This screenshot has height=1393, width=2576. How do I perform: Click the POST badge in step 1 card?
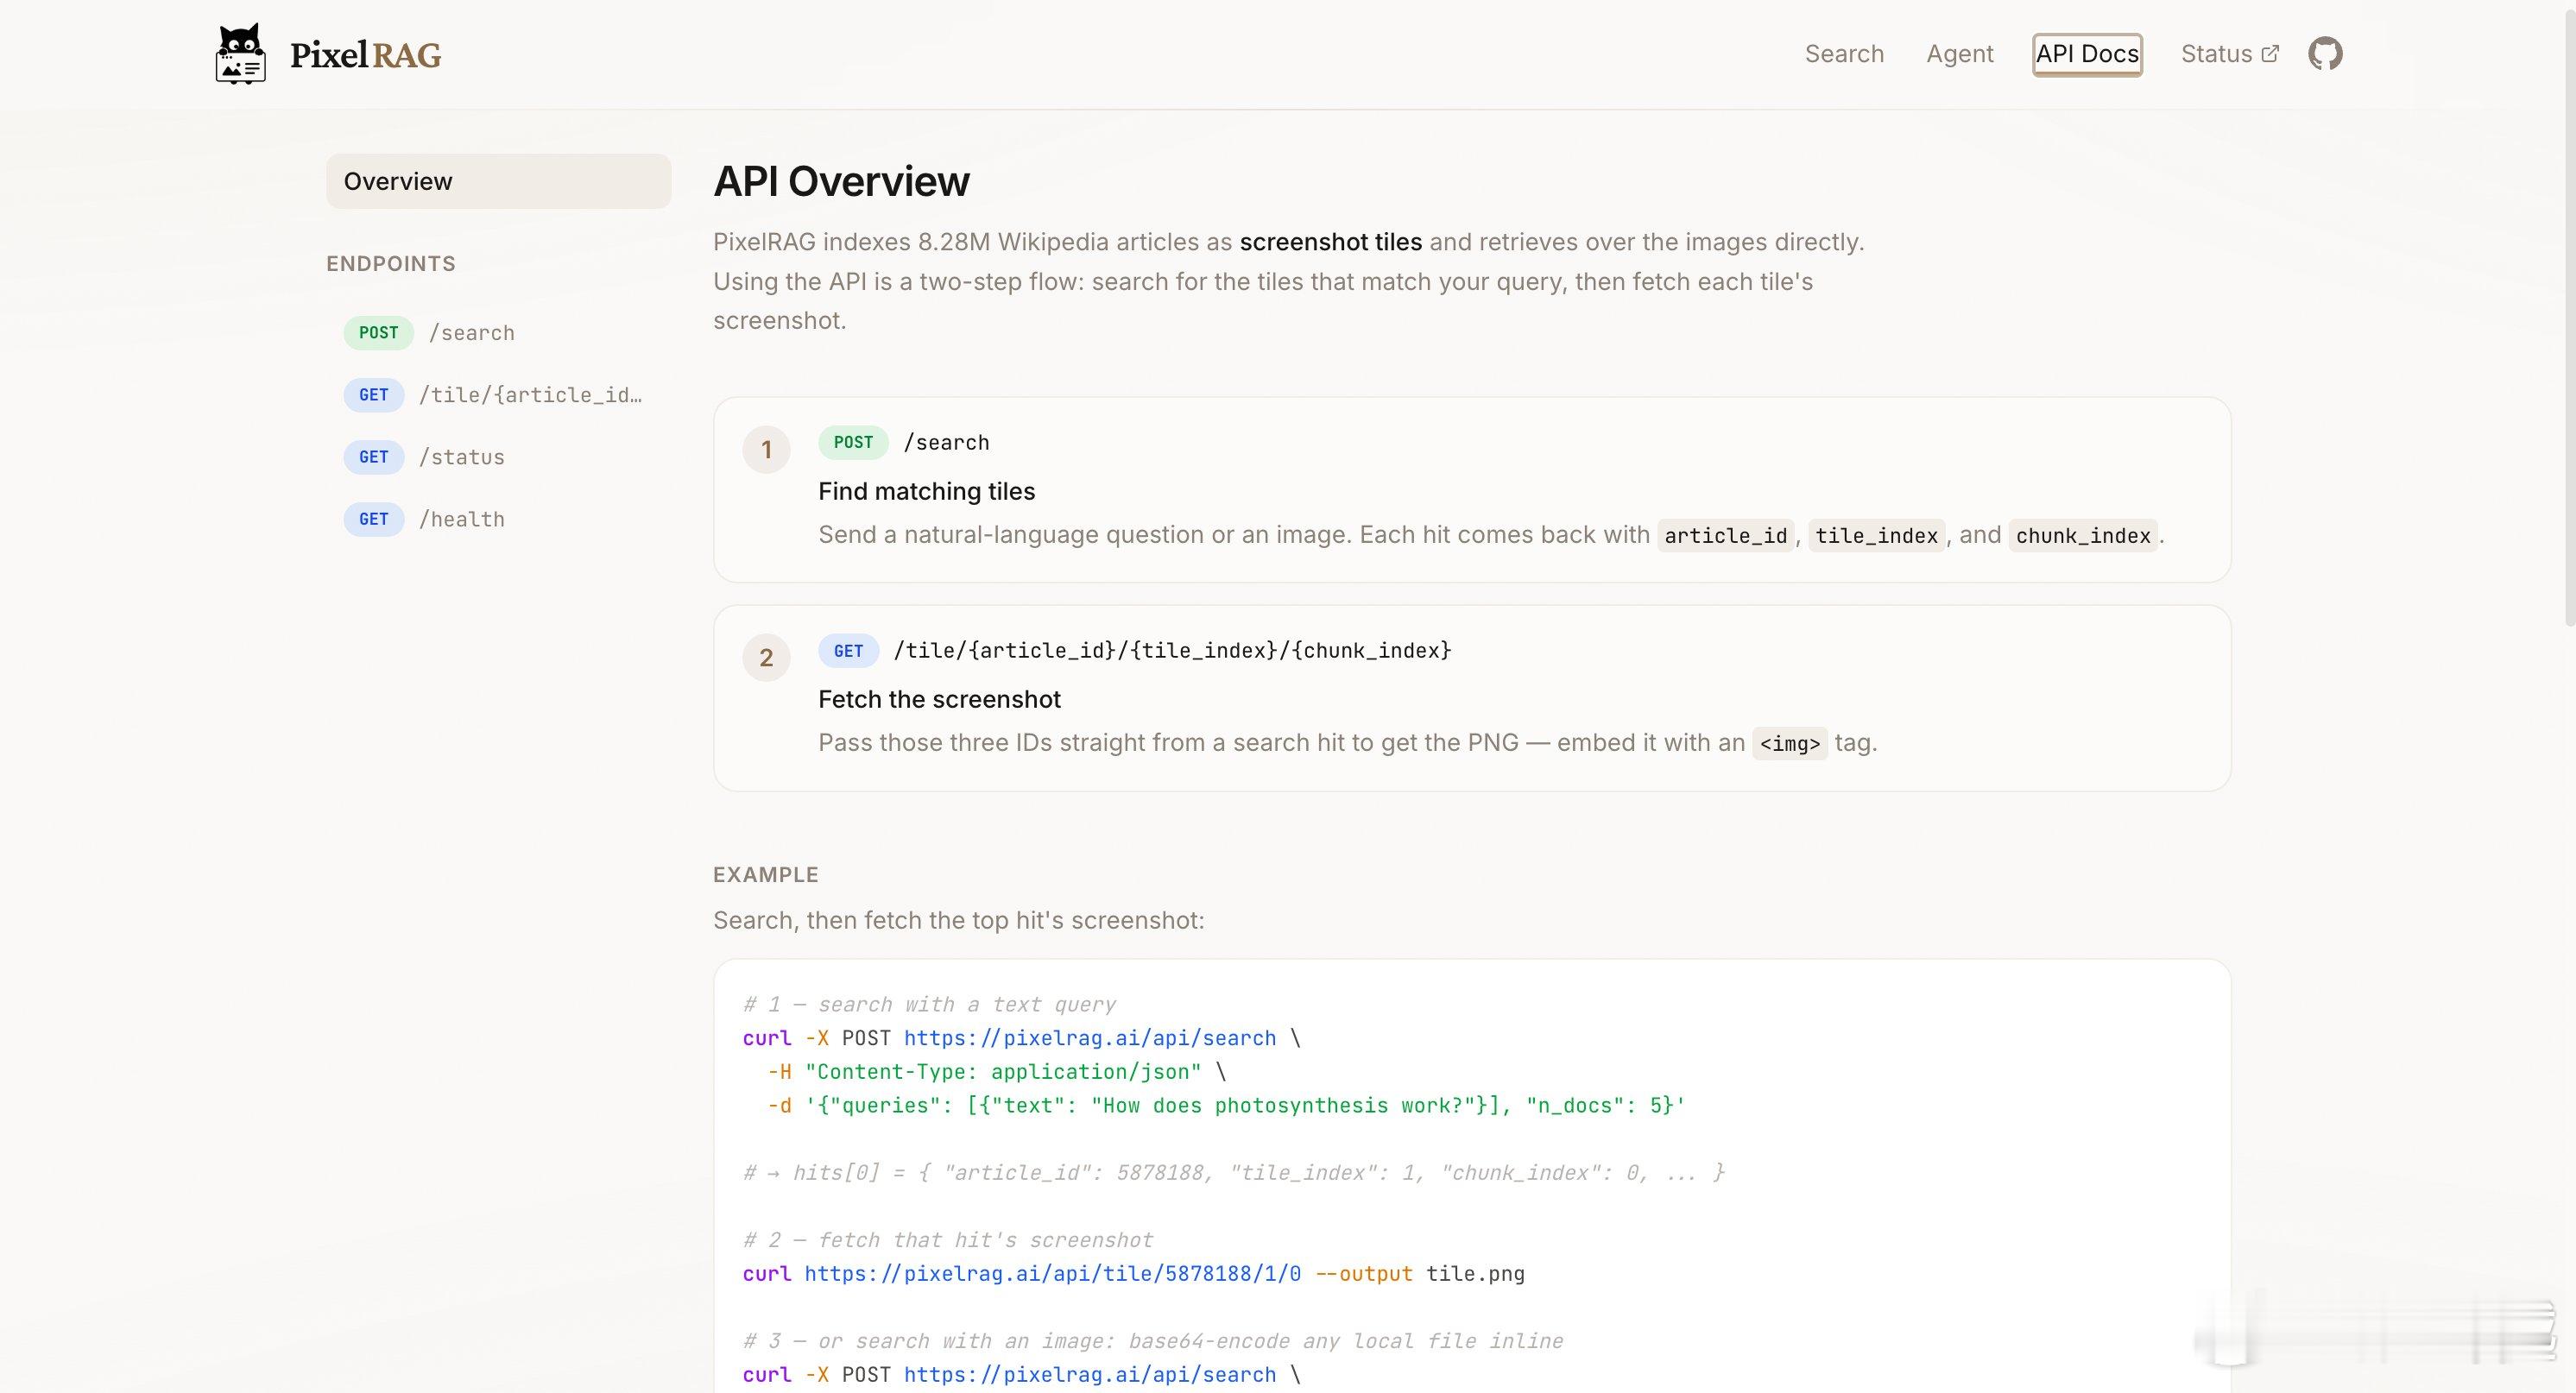tap(853, 443)
